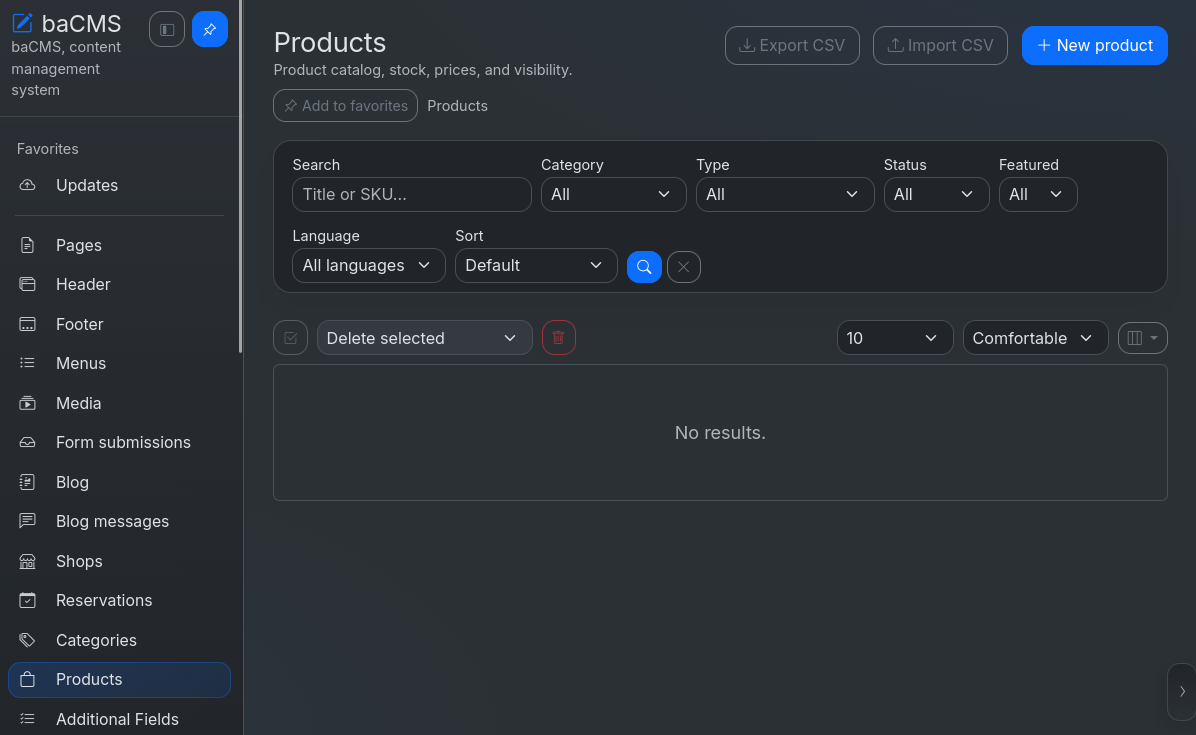The width and height of the screenshot is (1196, 735).
Task: Clear filters with the X button
Action: point(683,267)
